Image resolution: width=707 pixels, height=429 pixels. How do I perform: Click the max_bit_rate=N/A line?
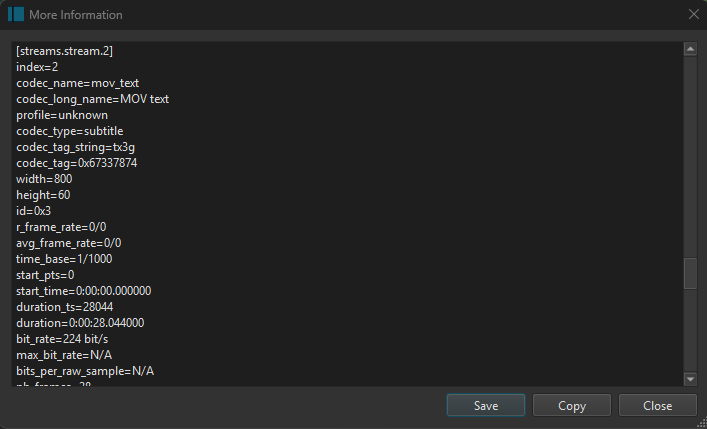(x=64, y=355)
